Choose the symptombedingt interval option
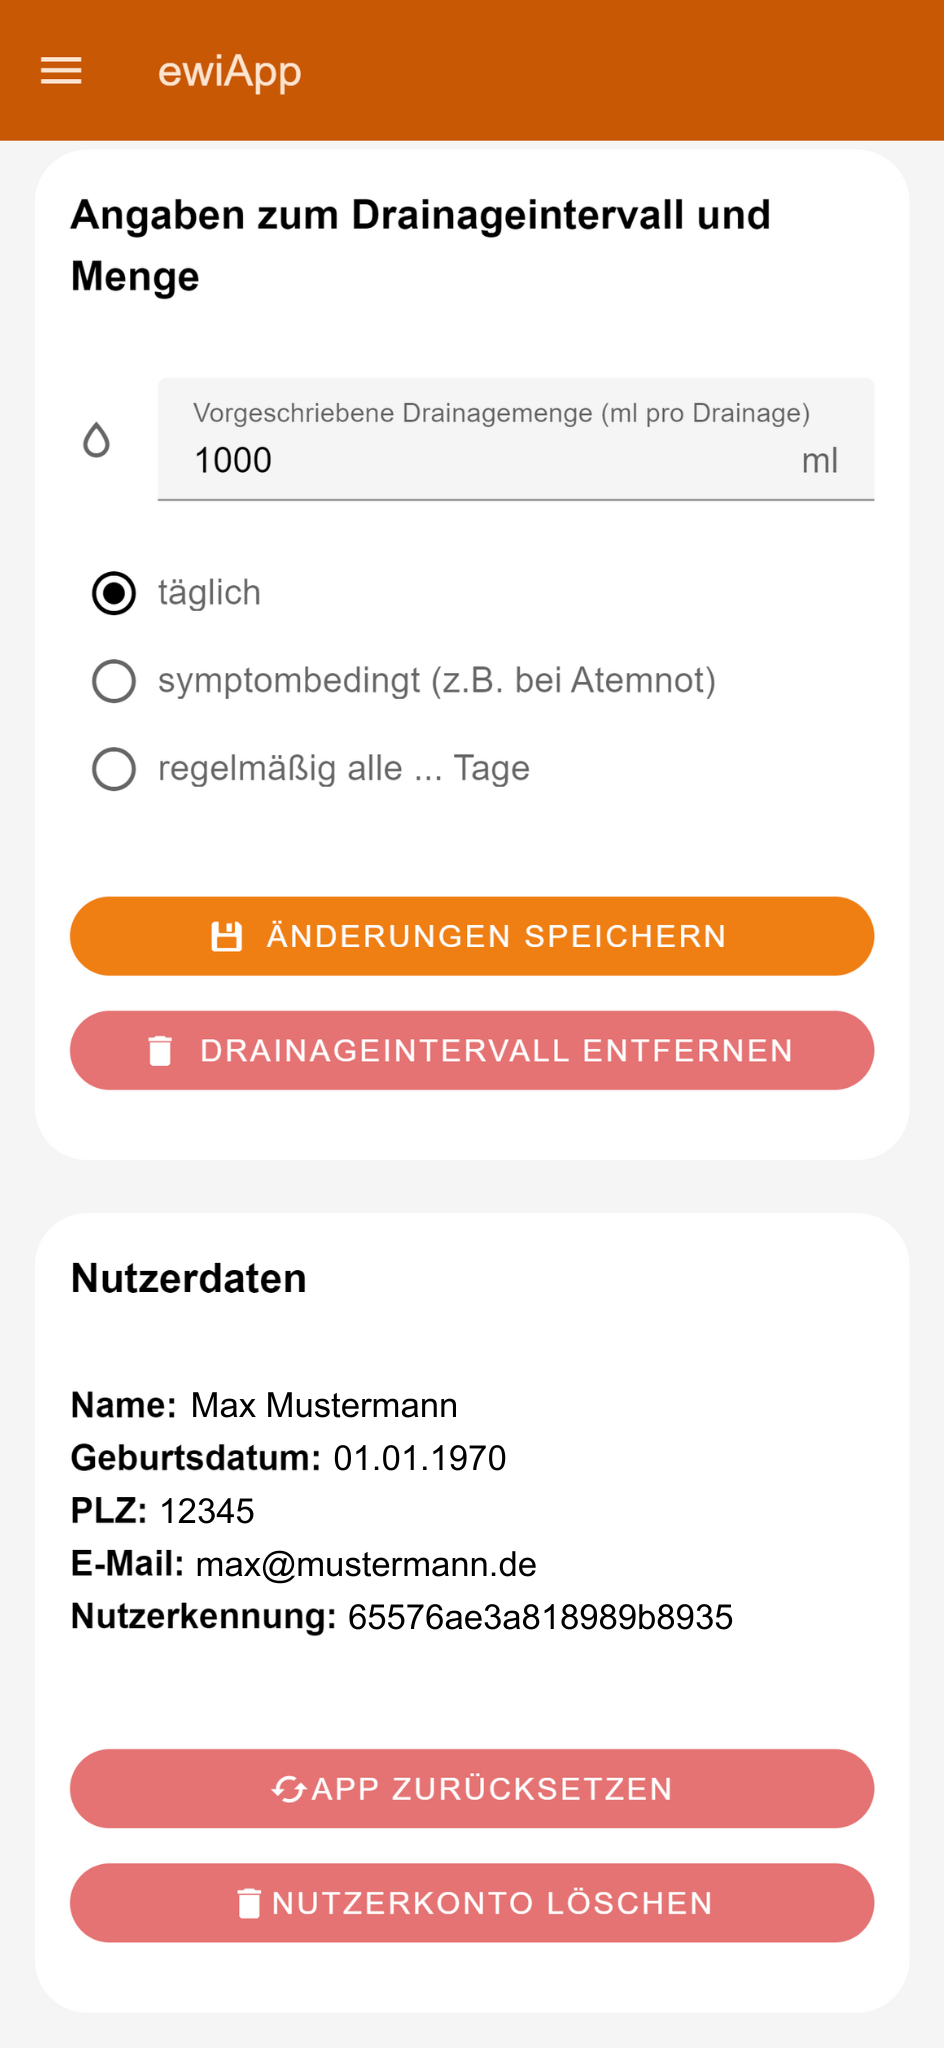The height and width of the screenshot is (2048, 944). (x=114, y=681)
